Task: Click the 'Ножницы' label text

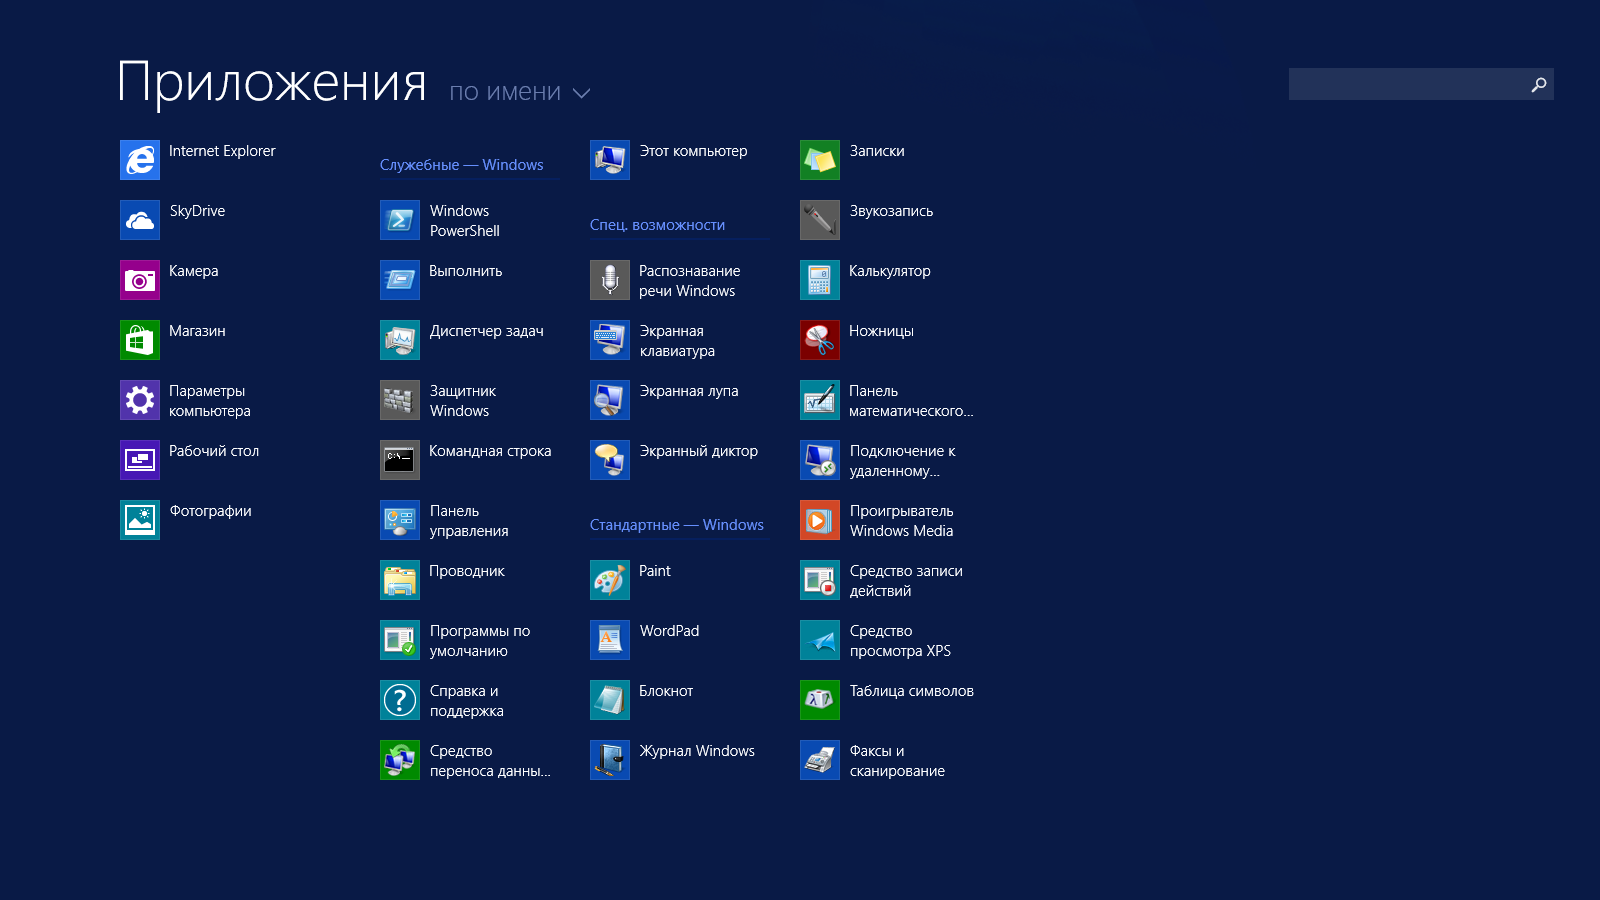Action: click(881, 331)
